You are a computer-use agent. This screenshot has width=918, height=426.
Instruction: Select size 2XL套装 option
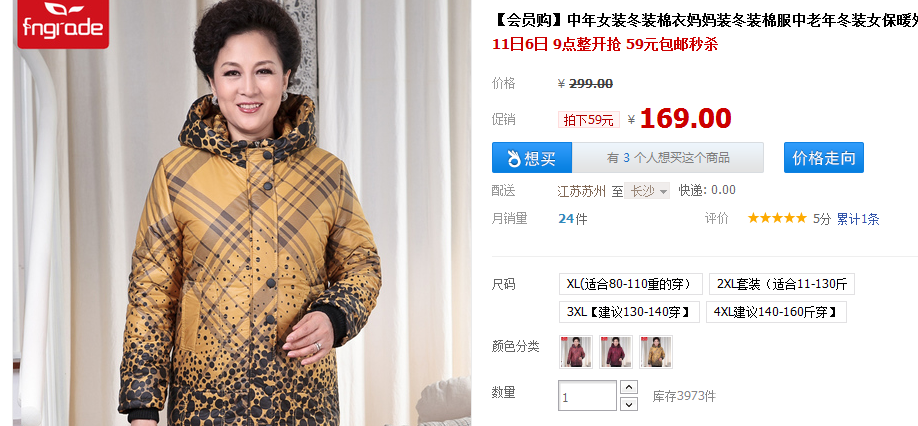[x=782, y=284]
